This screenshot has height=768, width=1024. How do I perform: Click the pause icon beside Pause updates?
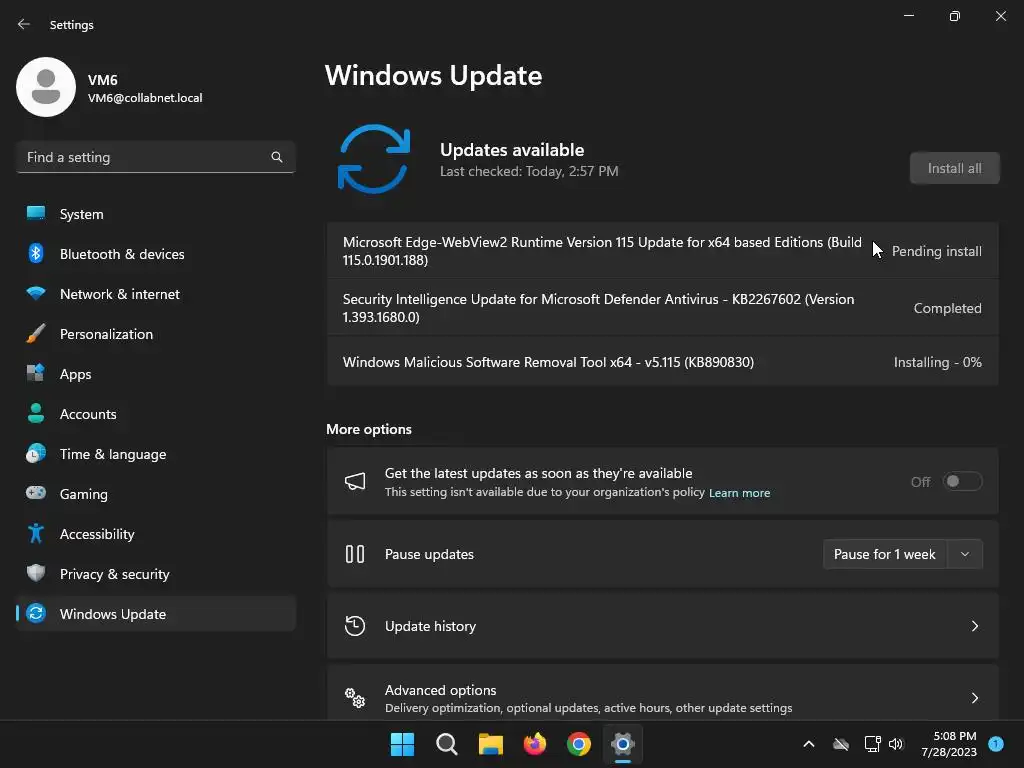pyautogui.click(x=355, y=554)
